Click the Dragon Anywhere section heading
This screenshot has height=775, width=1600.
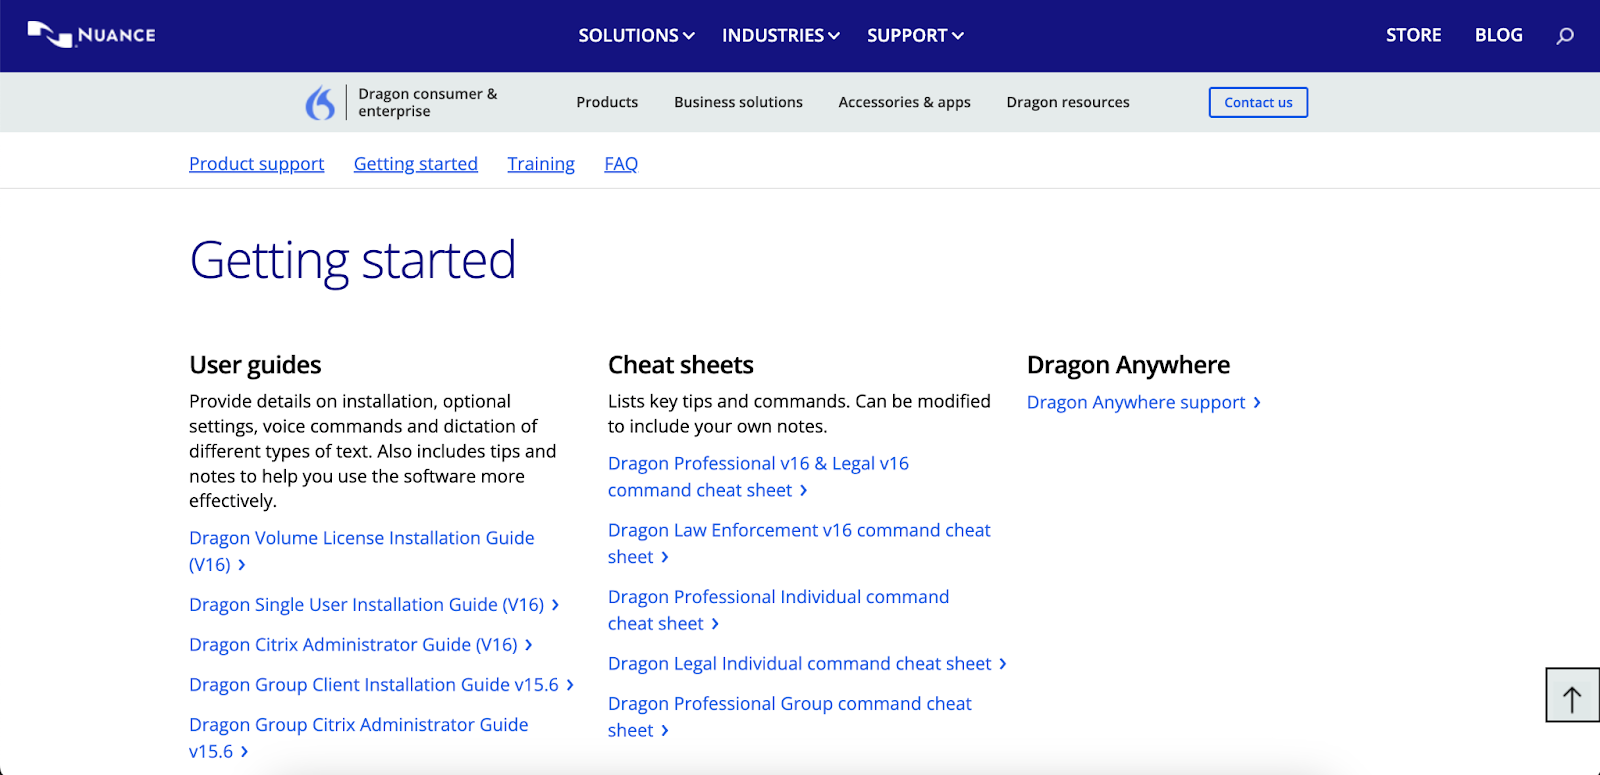pos(1128,365)
